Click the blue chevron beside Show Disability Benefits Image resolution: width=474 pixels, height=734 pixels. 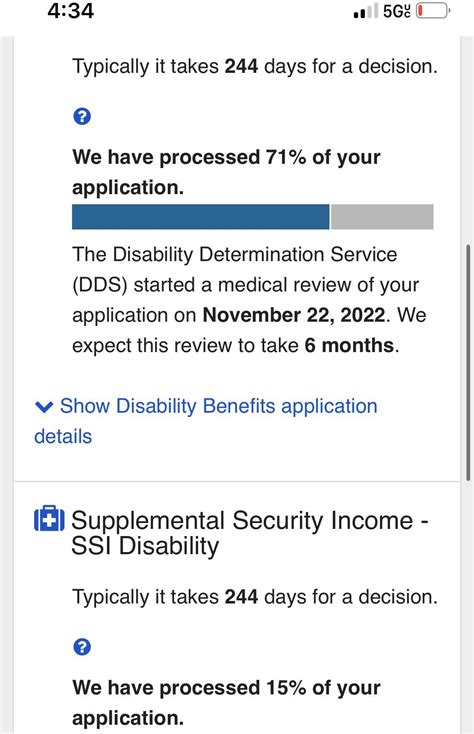44,407
